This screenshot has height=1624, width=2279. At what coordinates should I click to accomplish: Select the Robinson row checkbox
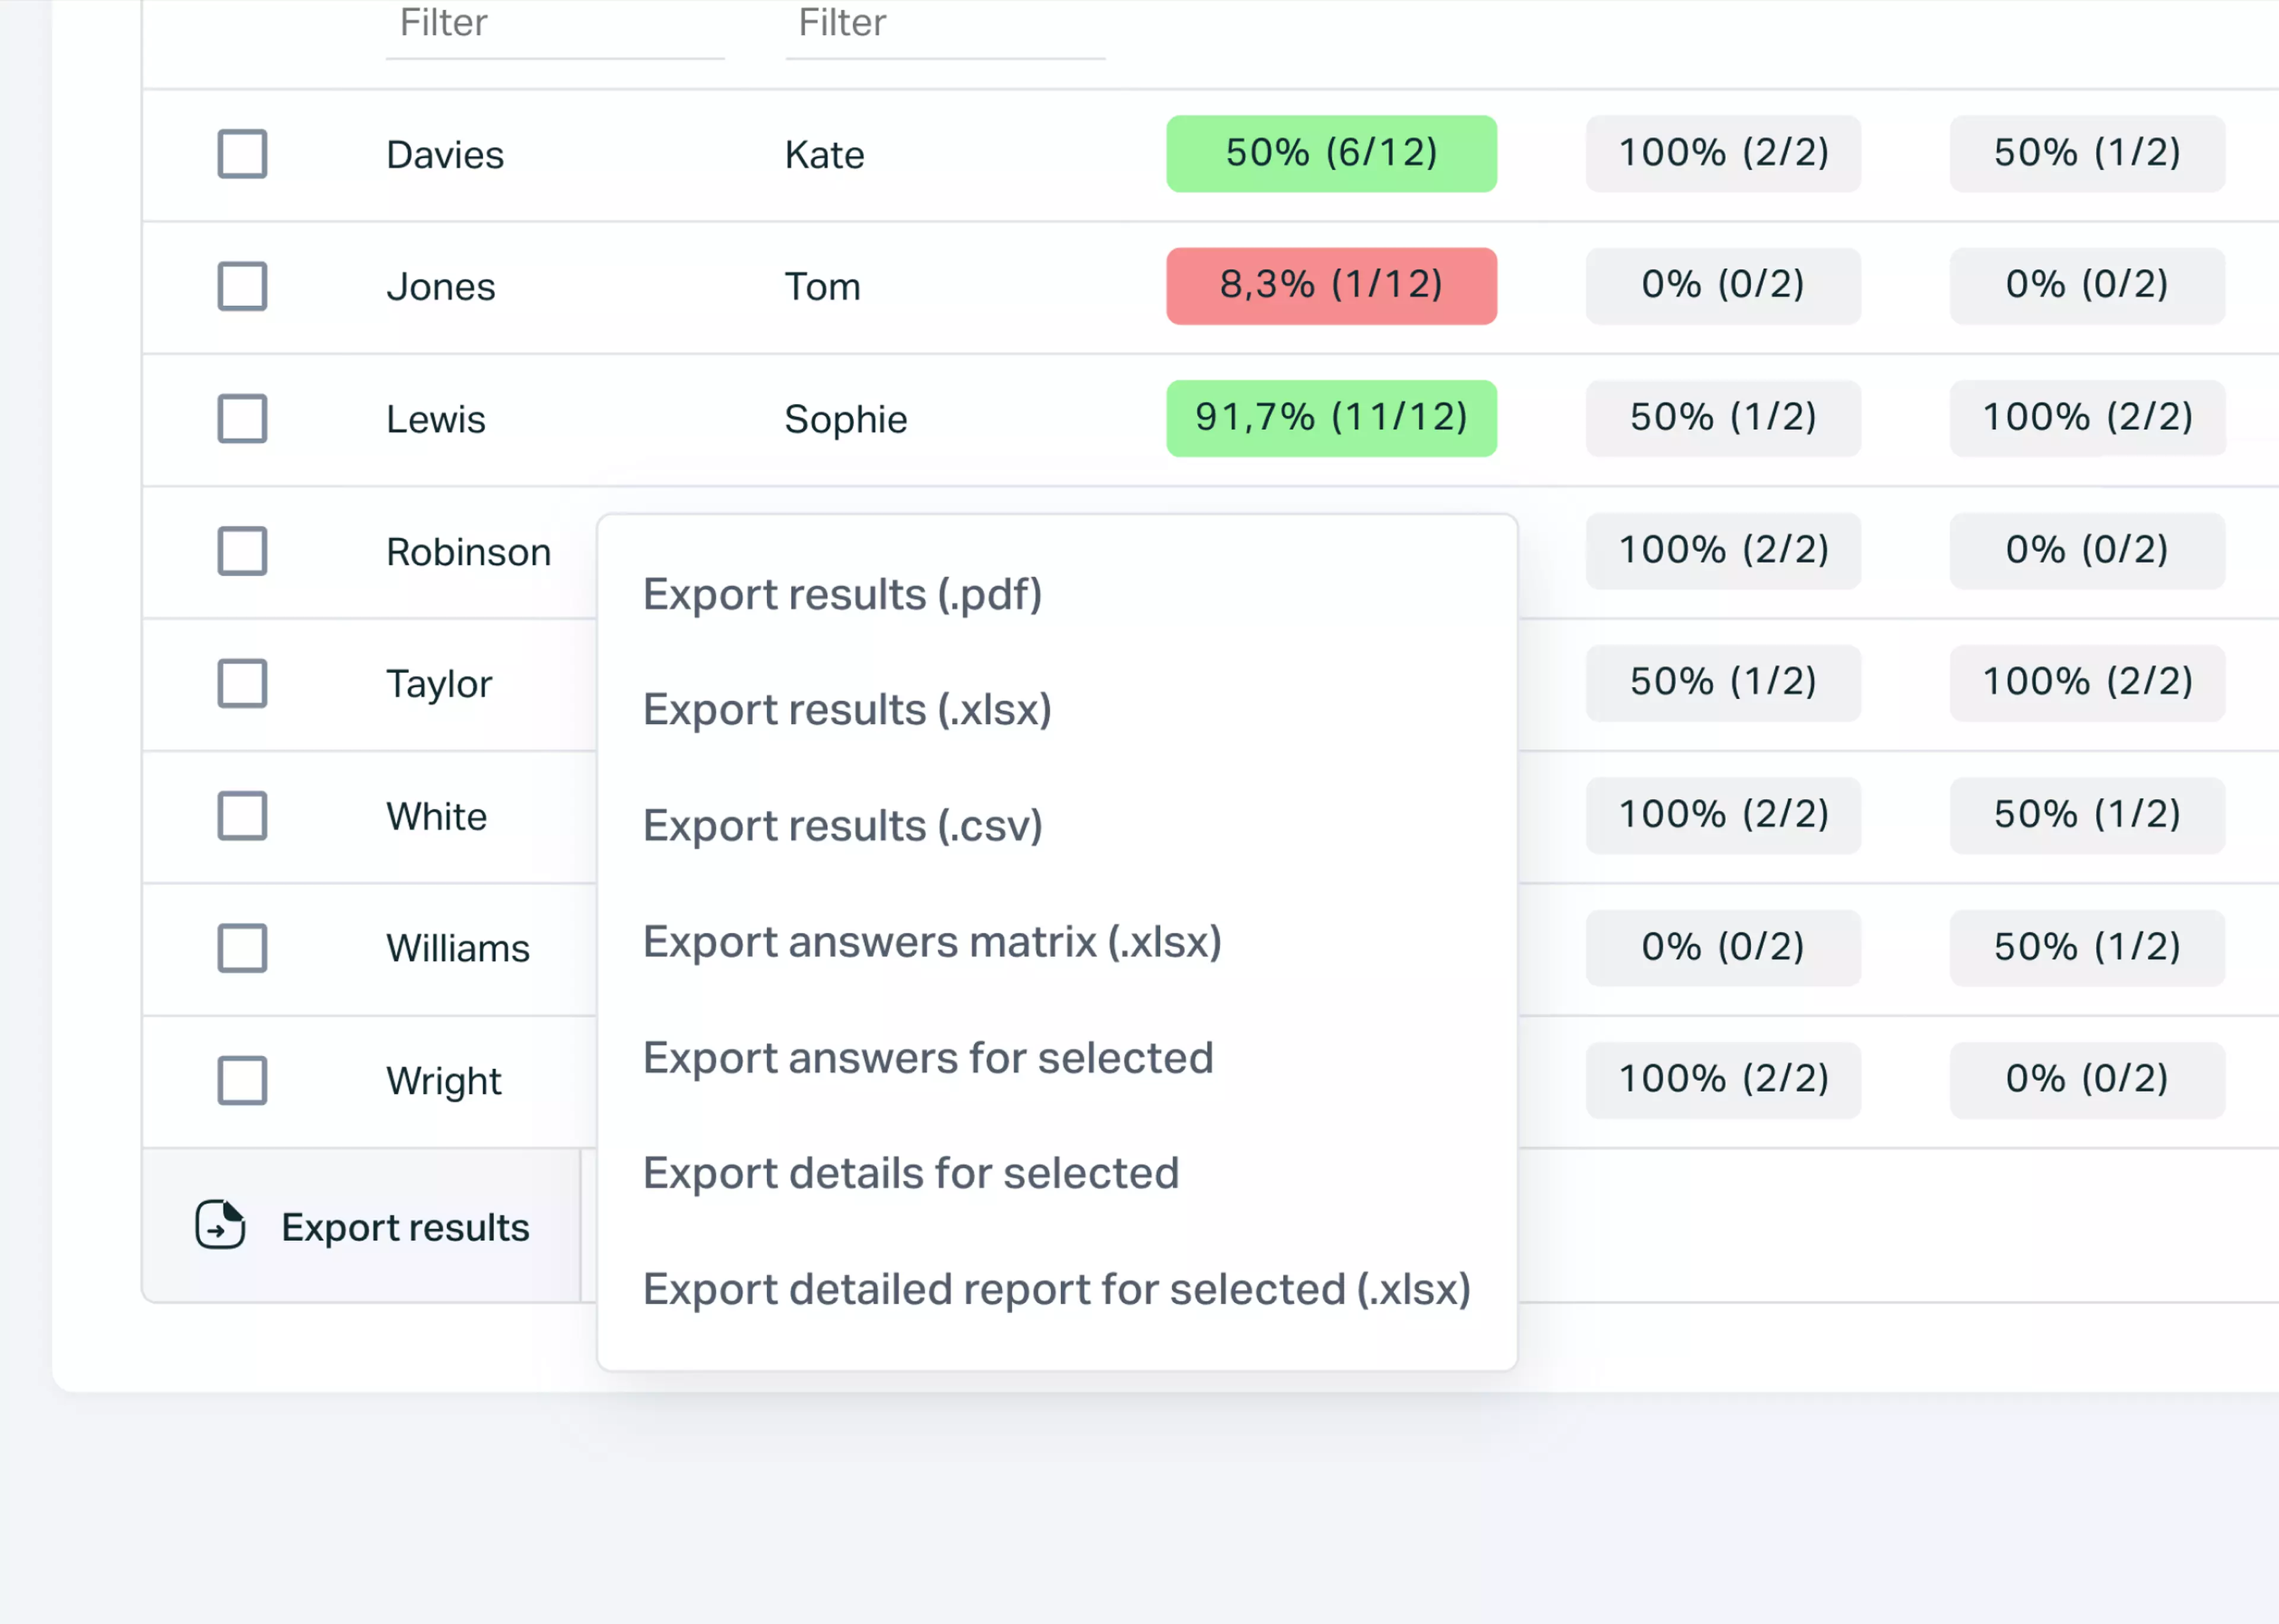(x=241, y=551)
